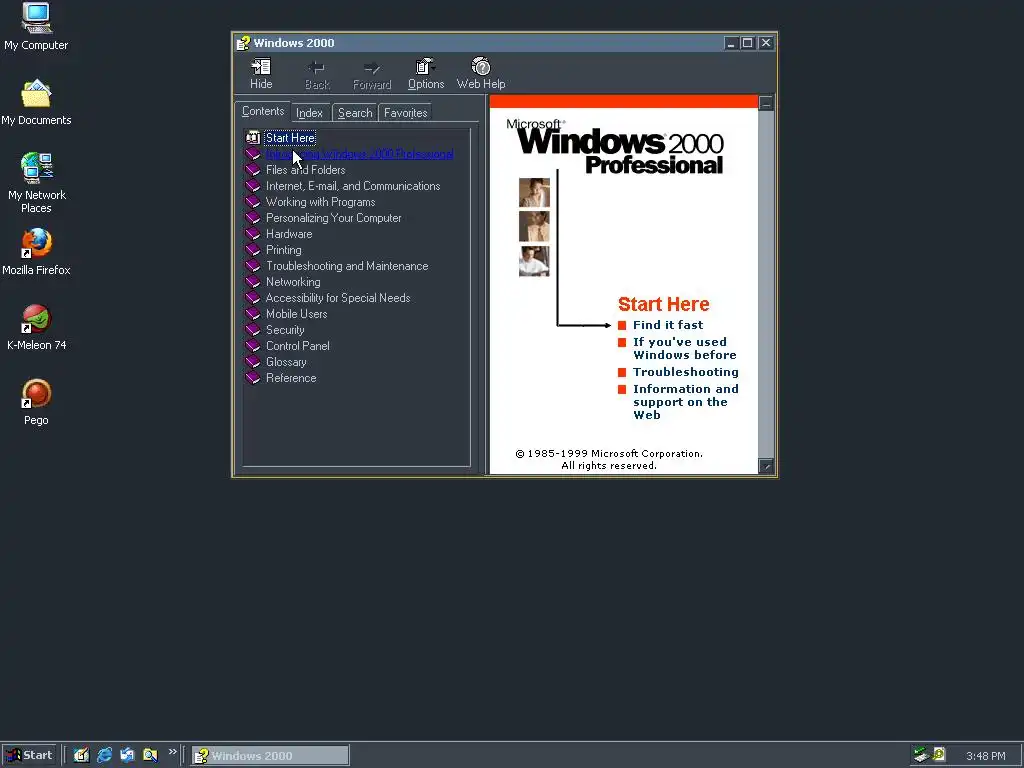Click the content pane scroll down arrow
The width and height of the screenshot is (1024, 768).
pyautogui.click(x=766, y=466)
